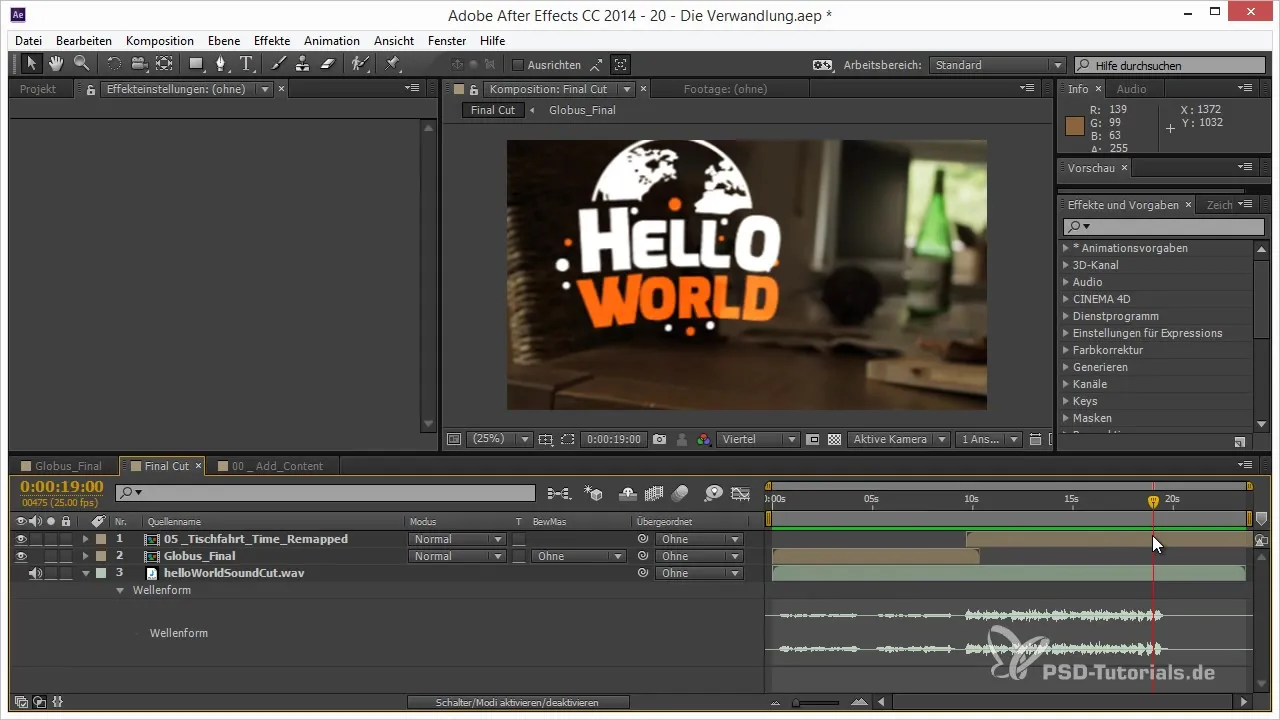The width and height of the screenshot is (1280, 720).
Task: Open Übergeordnet dropdown for helloWorldSoundCut.wav
Action: 699,573
